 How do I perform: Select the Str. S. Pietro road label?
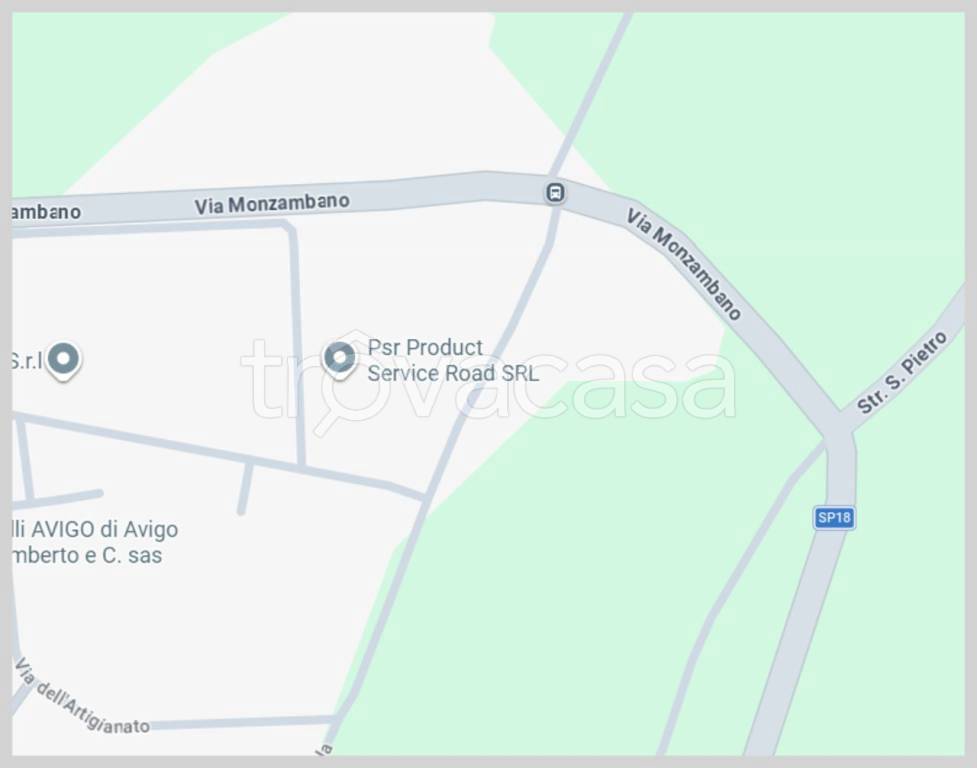[902, 372]
